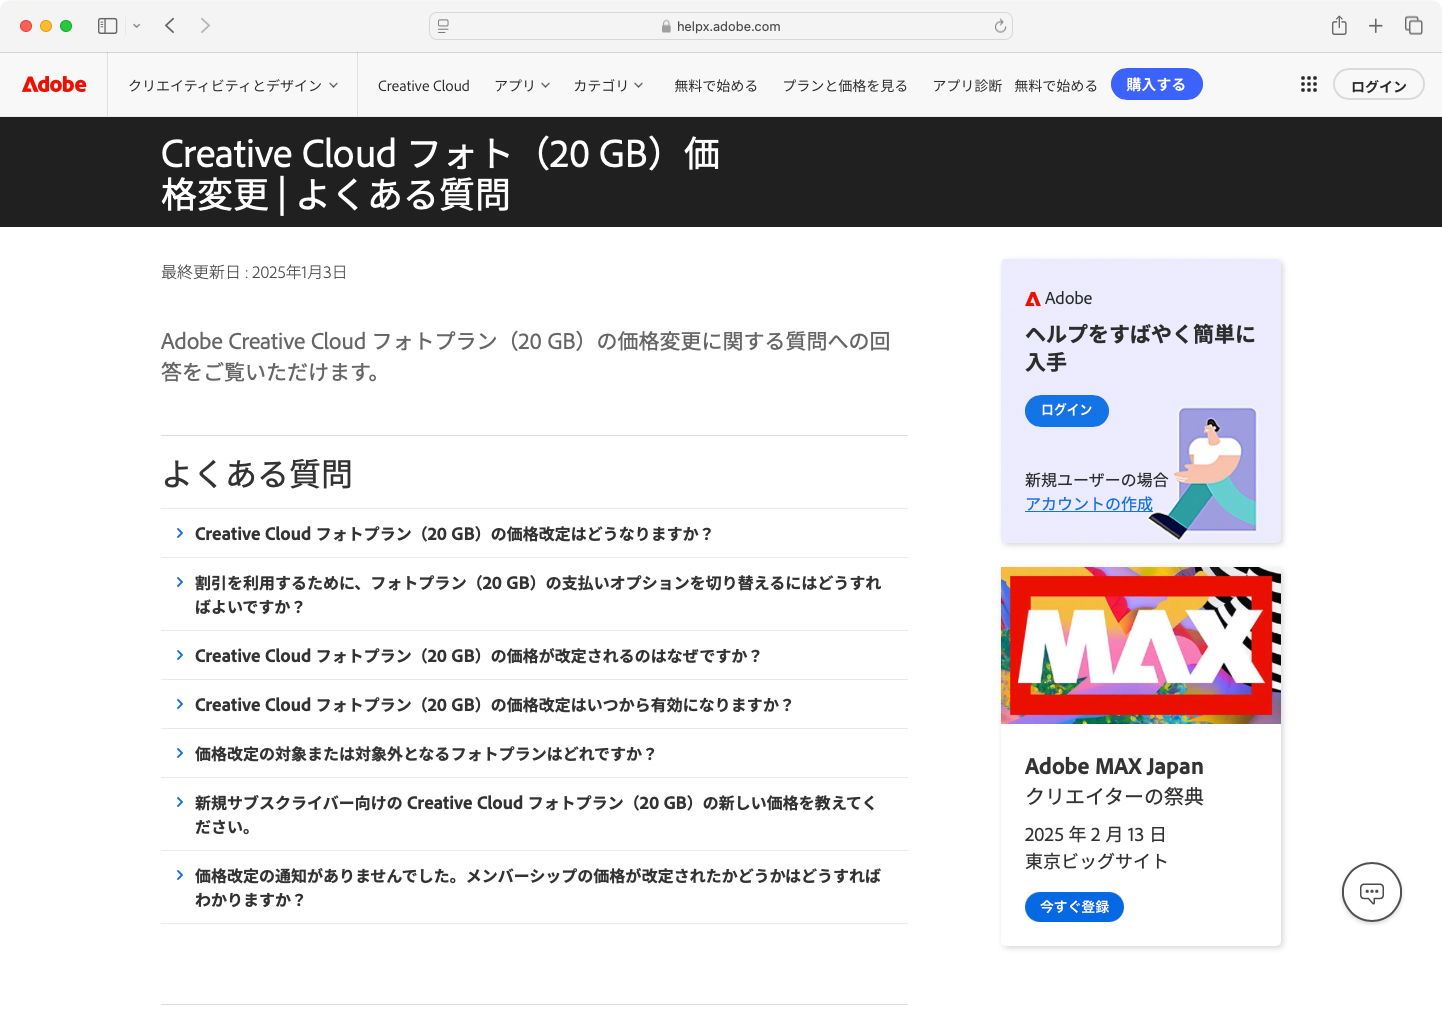Click the Adobe MAX Japan banner image
This screenshot has height=1012, width=1442.
1140,645
